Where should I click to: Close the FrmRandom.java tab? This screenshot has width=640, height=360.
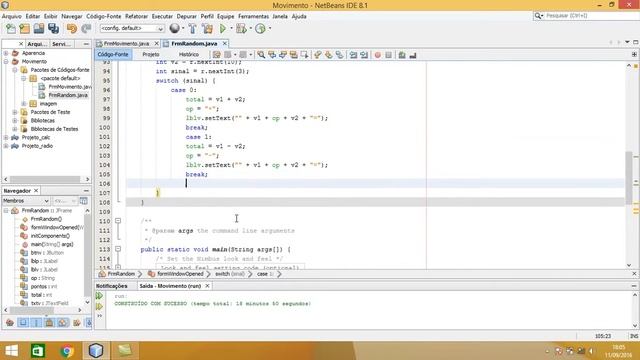point(224,43)
